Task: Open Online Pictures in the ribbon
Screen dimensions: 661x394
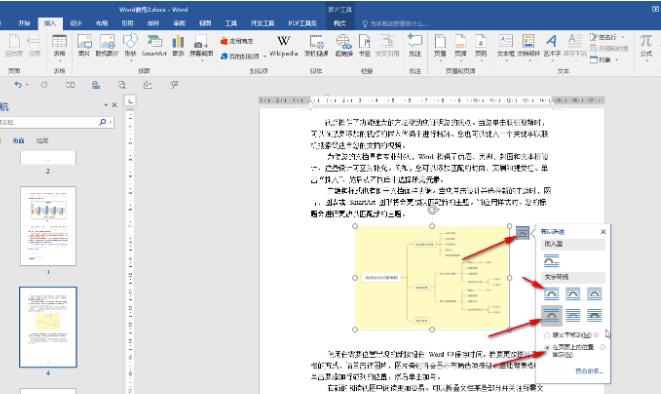Action: click(x=107, y=46)
